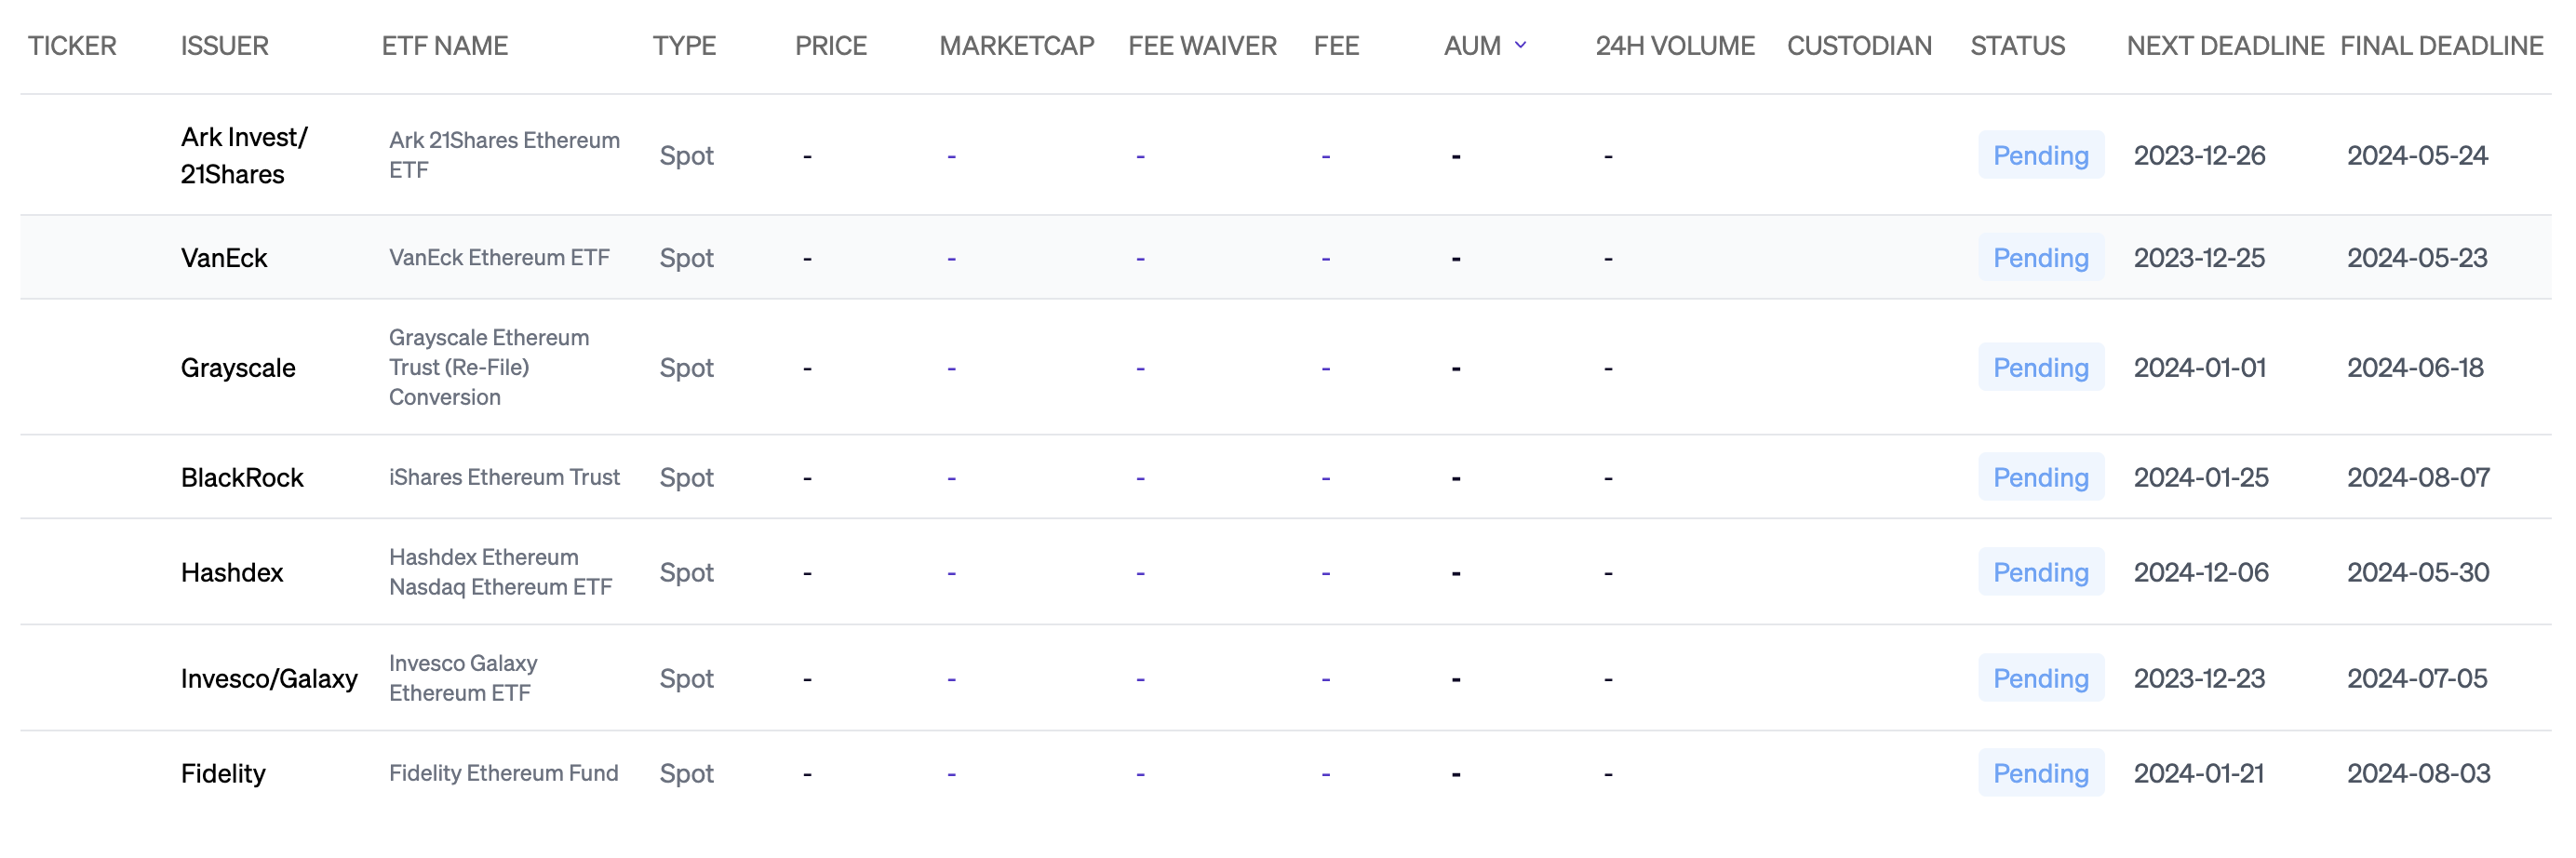This screenshot has width=2576, height=858.
Task: Open the Ark 21Shares Ethereum ETF link
Action: (x=504, y=155)
